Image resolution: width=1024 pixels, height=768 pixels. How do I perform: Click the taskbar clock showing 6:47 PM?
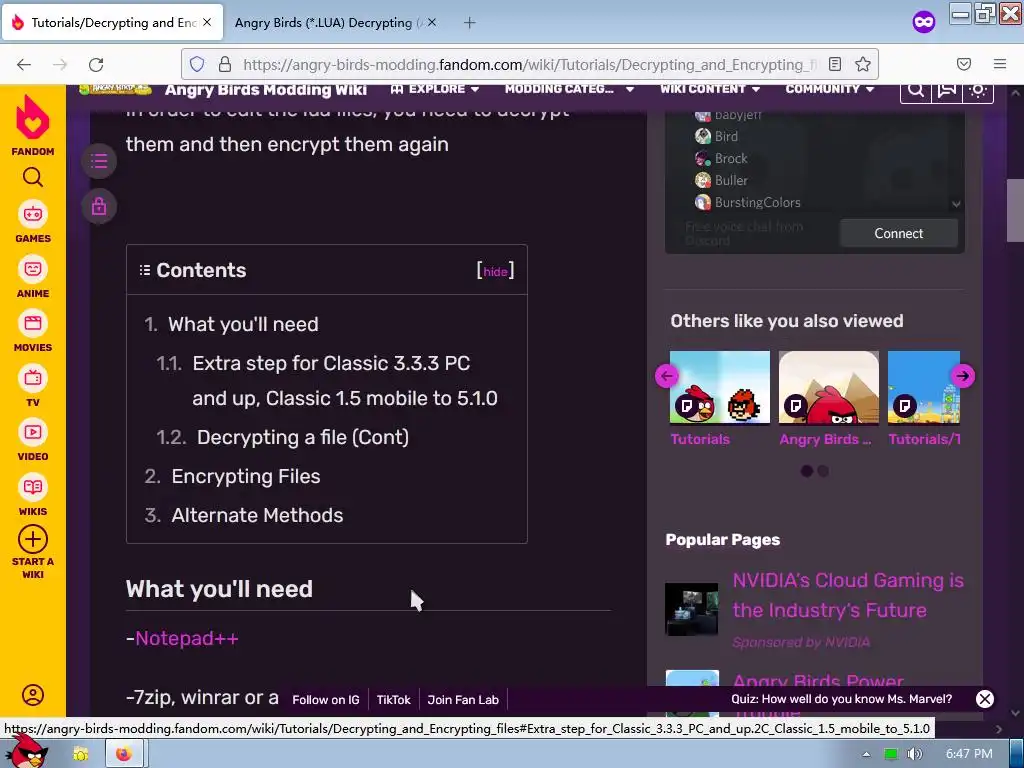tap(969, 754)
